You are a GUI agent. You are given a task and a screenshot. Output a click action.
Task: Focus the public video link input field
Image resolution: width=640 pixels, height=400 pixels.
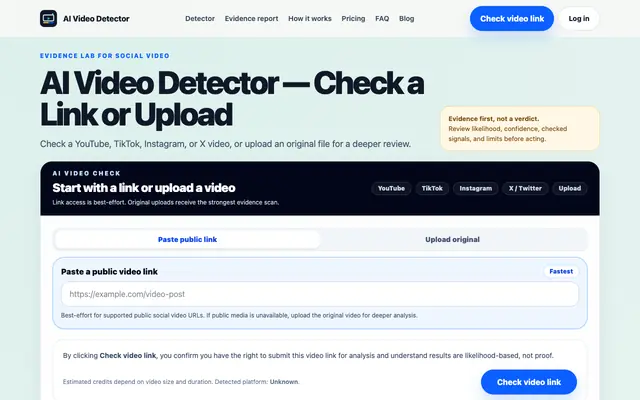pyautogui.click(x=320, y=294)
